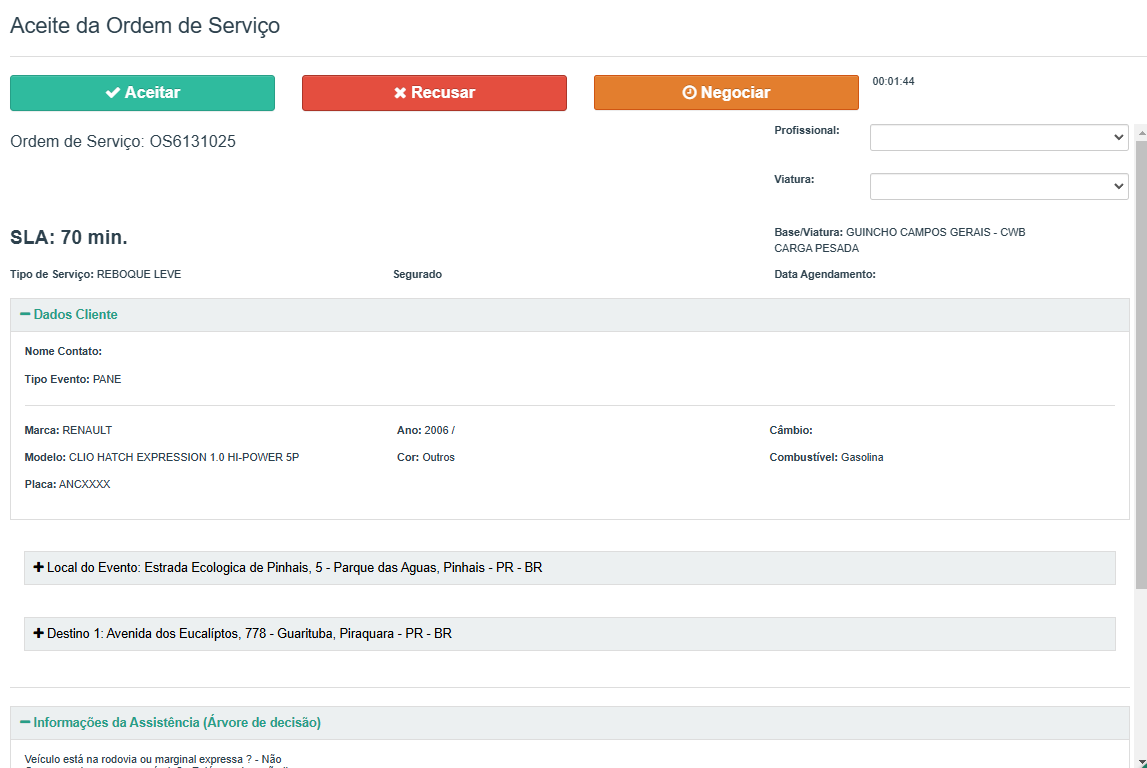Screen dimensions: 1147x768
Task: Click the checkmark icon on the Aceitar button
Action: point(112,93)
